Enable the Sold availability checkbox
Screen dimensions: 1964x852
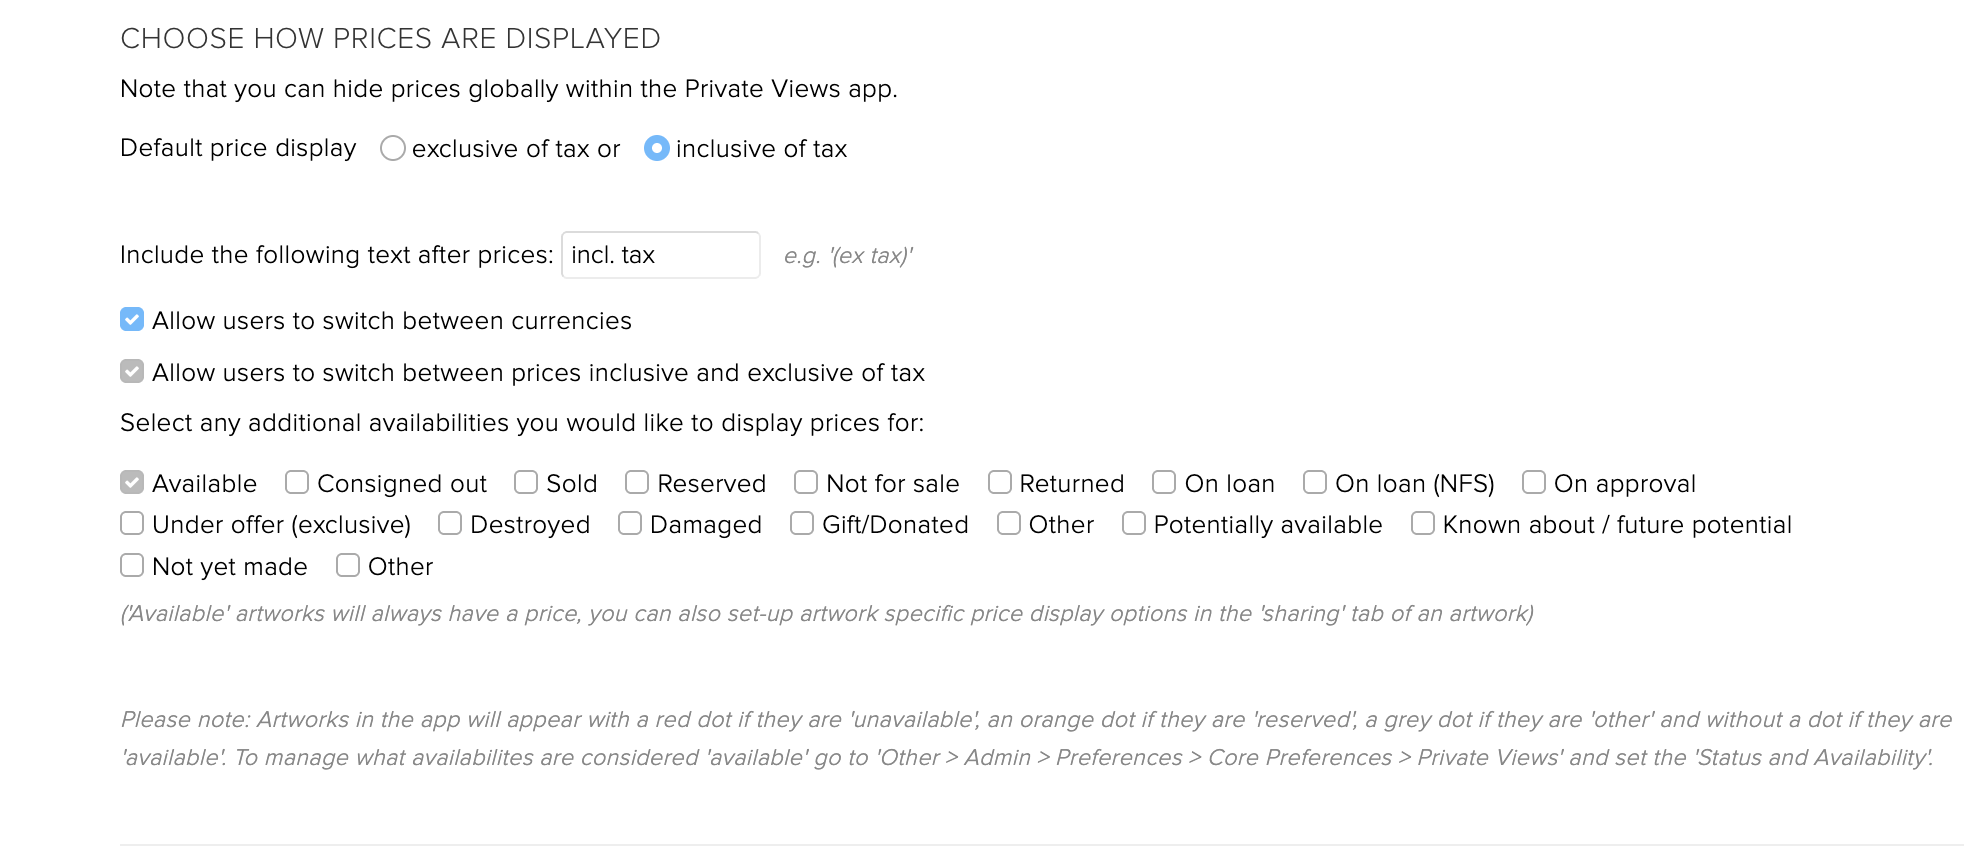click(x=526, y=483)
